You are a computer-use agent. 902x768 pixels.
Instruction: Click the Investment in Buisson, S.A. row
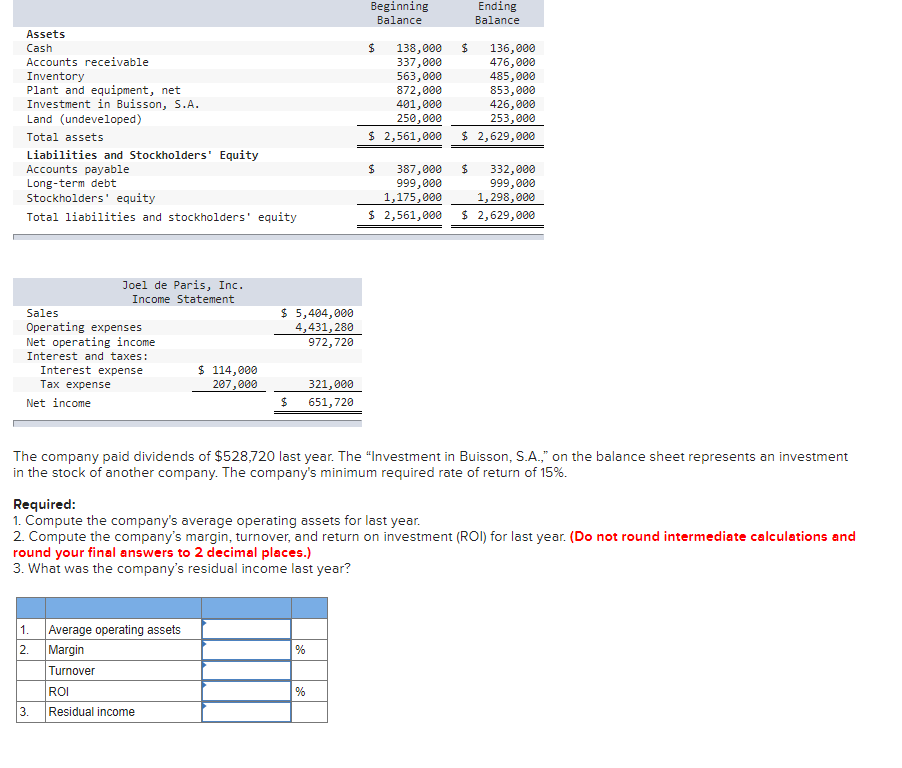tap(278, 104)
